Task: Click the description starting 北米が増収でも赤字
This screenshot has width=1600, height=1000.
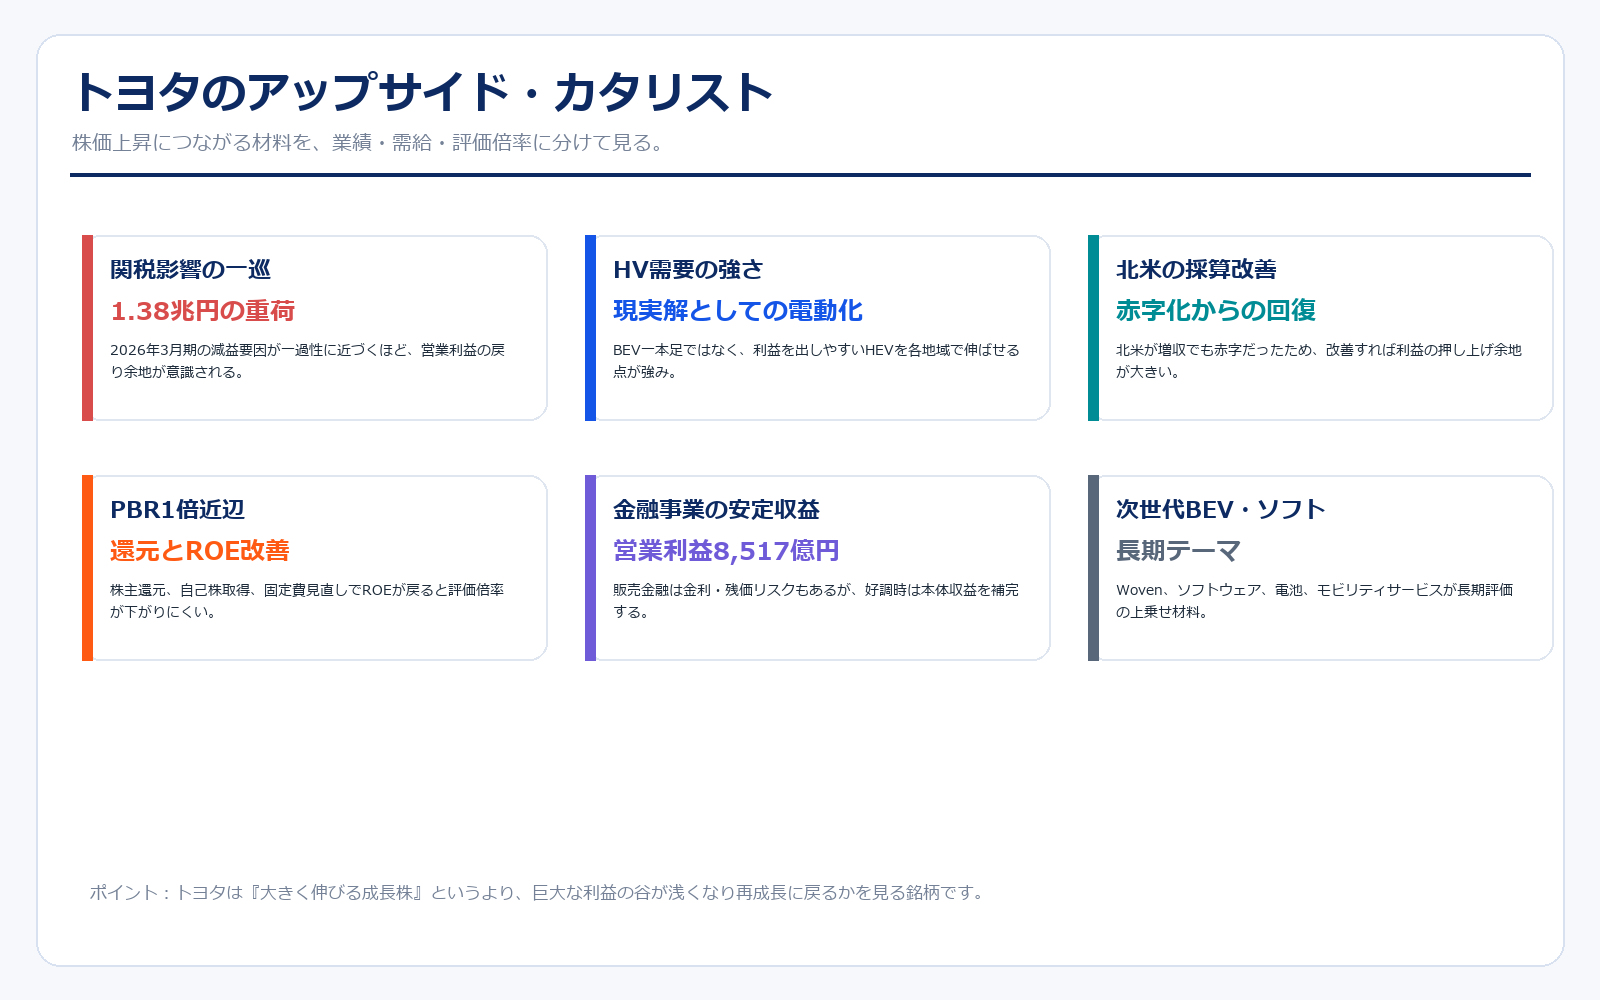Action: point(1319,361)
